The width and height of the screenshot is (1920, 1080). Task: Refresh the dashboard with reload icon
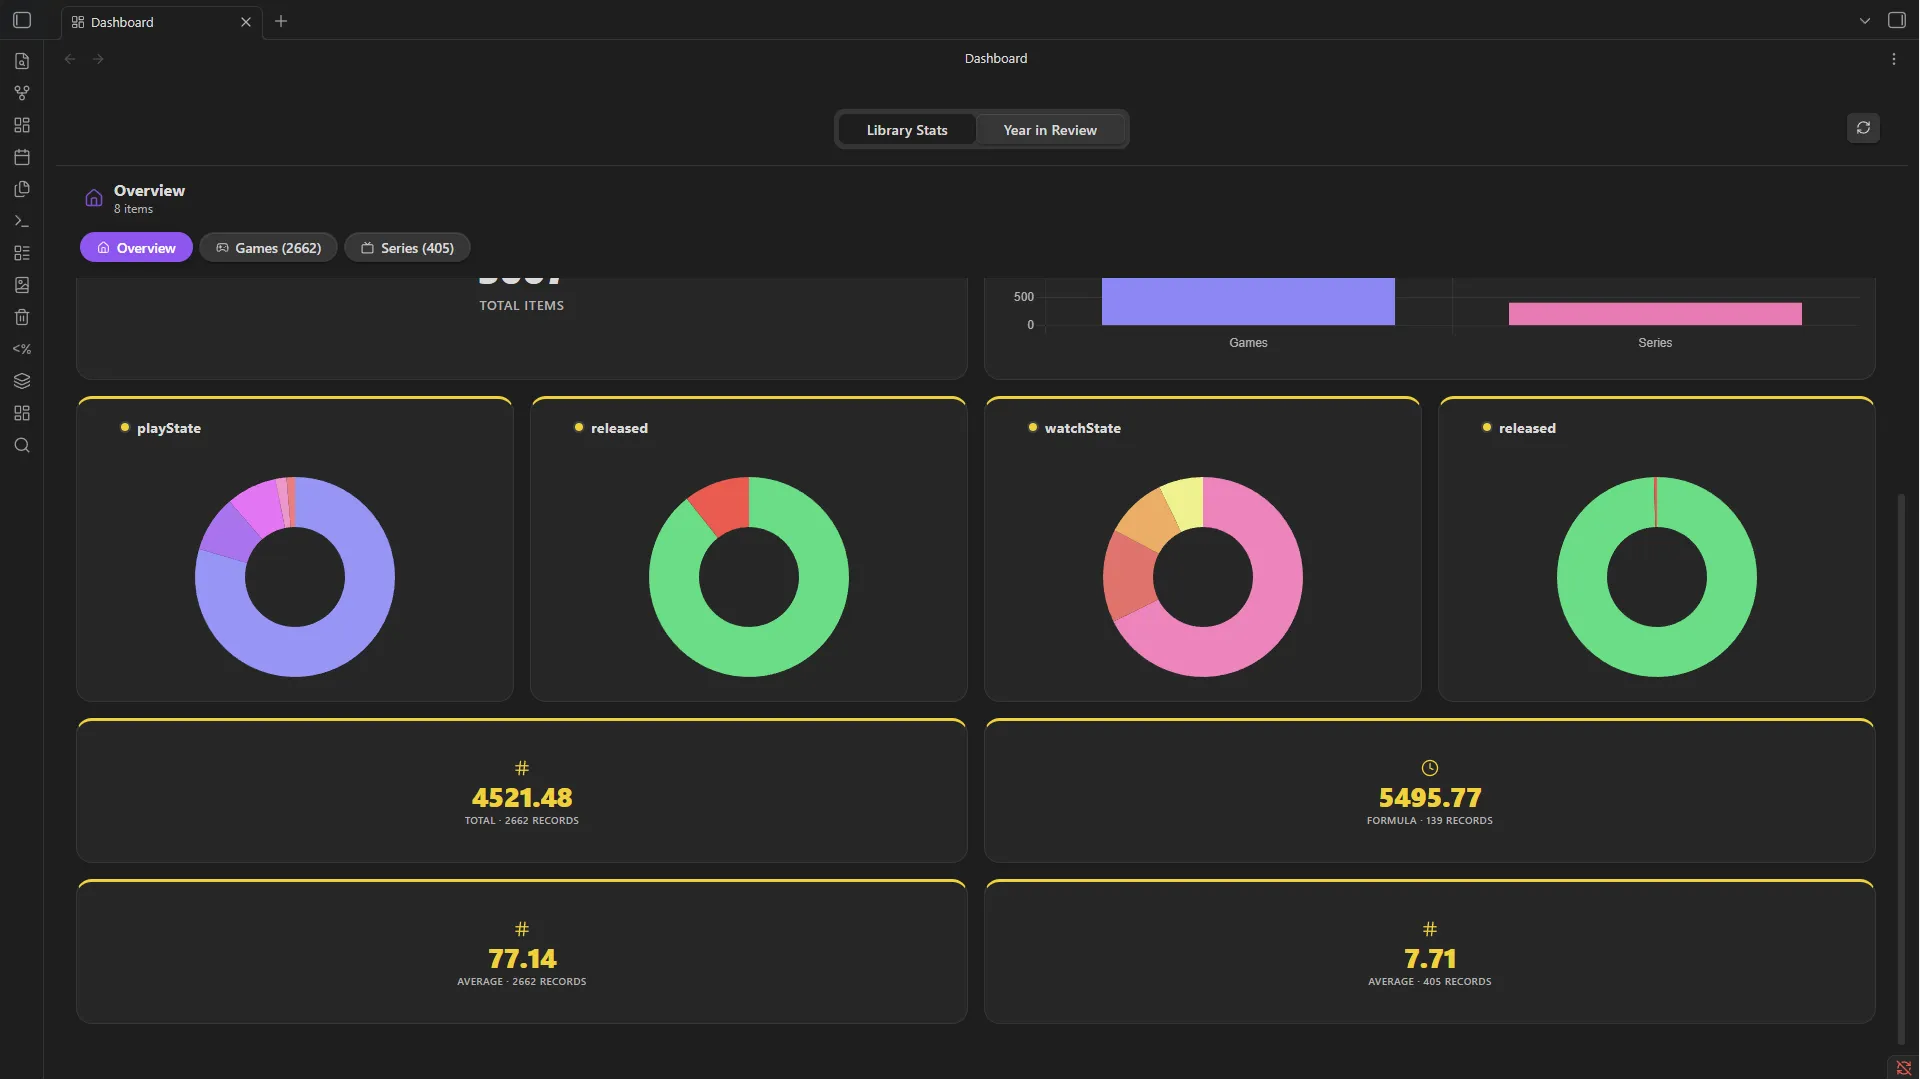click(x=1863, y=128)
